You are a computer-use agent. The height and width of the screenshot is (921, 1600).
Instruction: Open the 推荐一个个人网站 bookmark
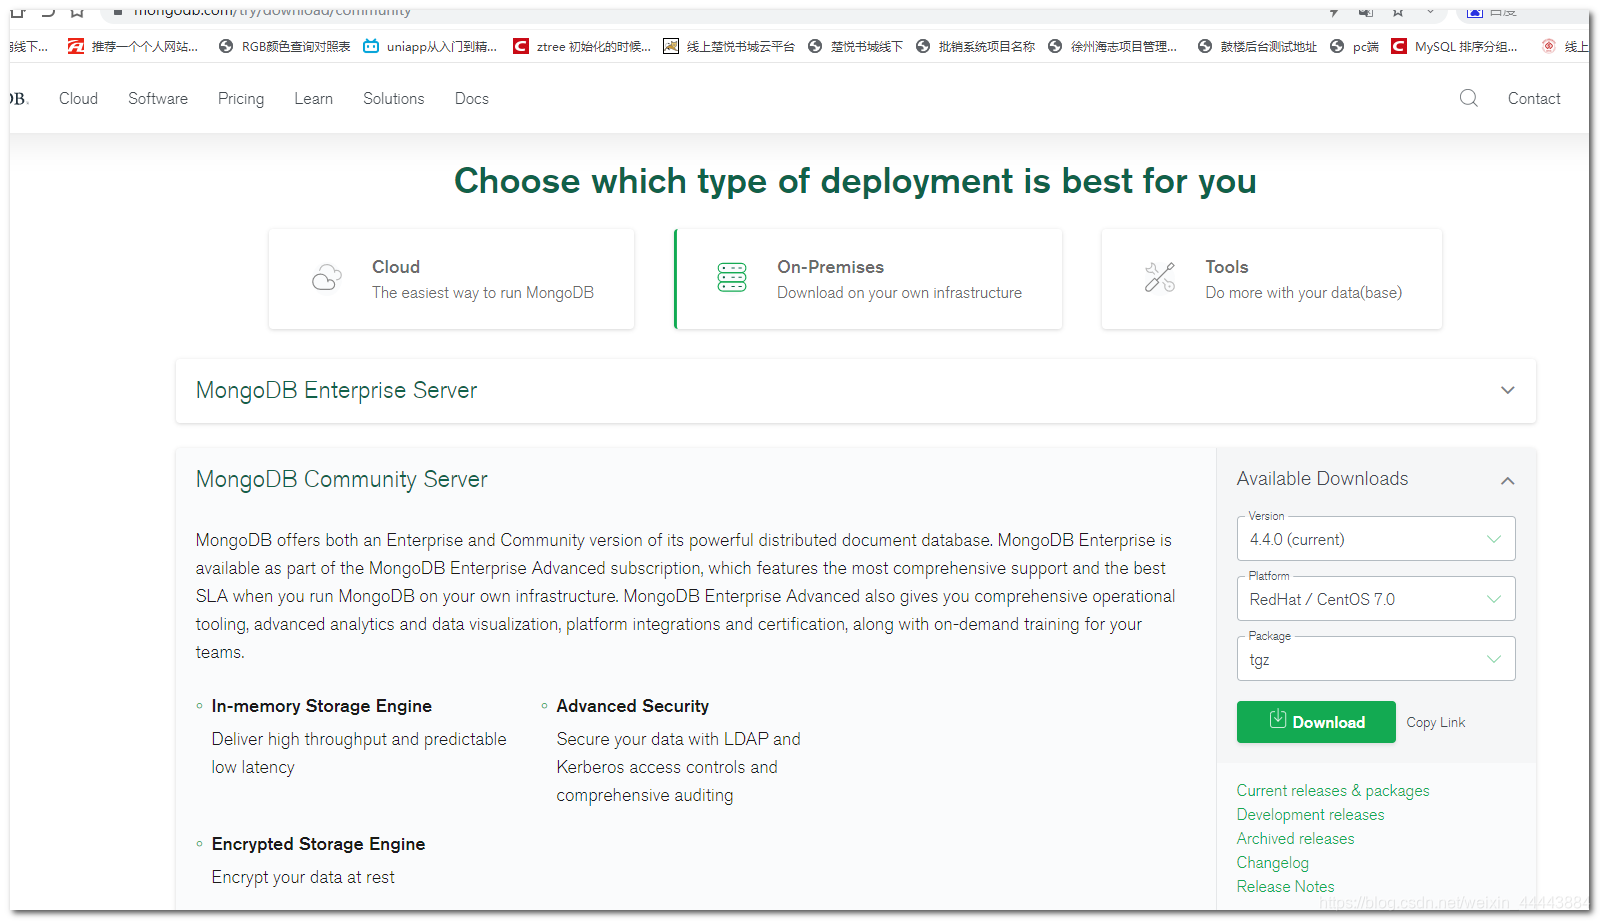[x=133, y=46]
